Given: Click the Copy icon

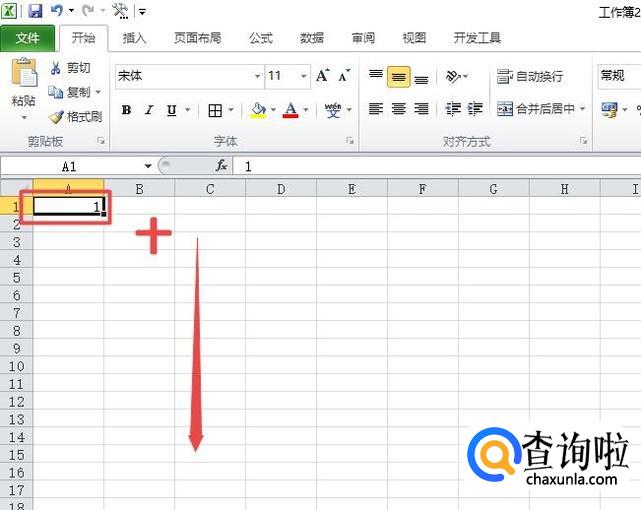Looking at the screenshot, I should (x=55, y=92).
